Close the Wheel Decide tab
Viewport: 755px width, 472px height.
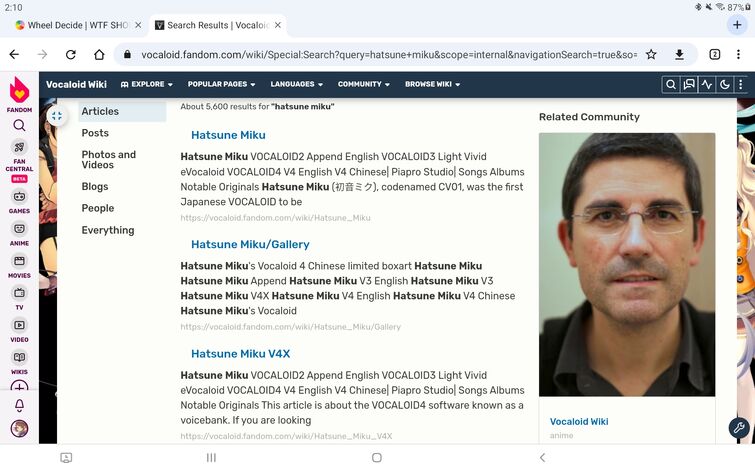[x=138, y=25]
